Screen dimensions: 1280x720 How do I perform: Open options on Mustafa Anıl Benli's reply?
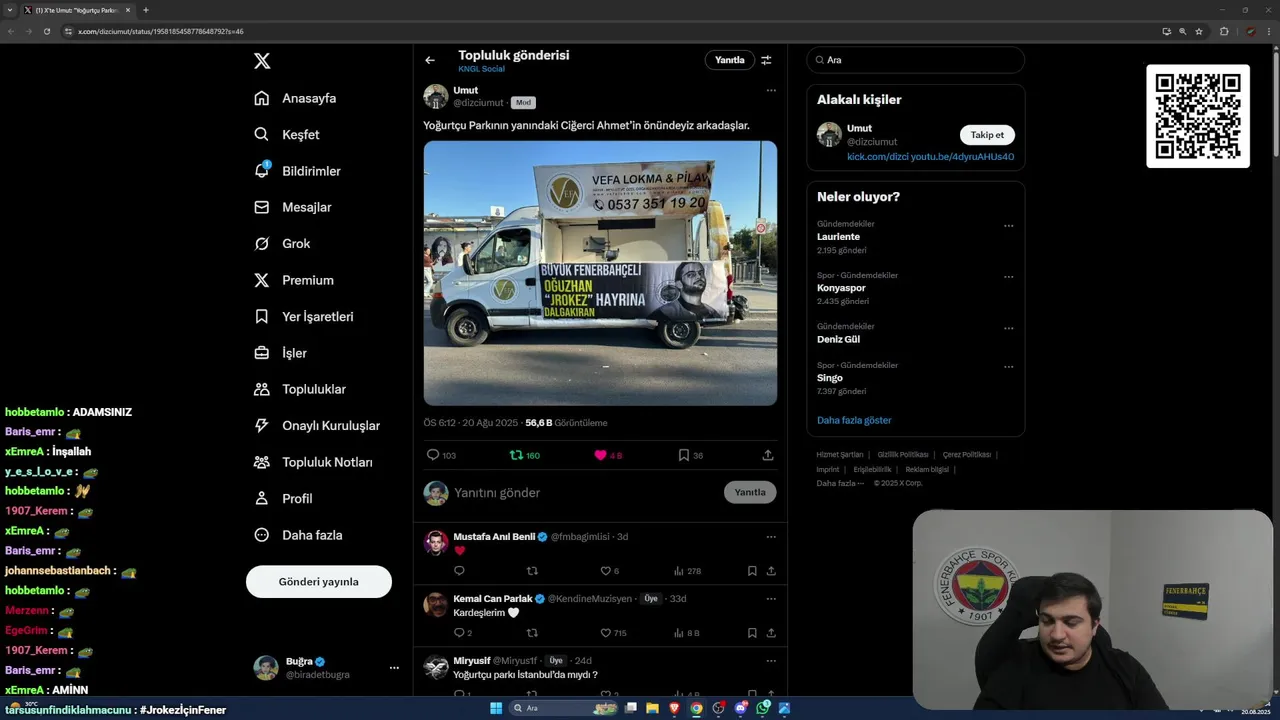point(771,537)
